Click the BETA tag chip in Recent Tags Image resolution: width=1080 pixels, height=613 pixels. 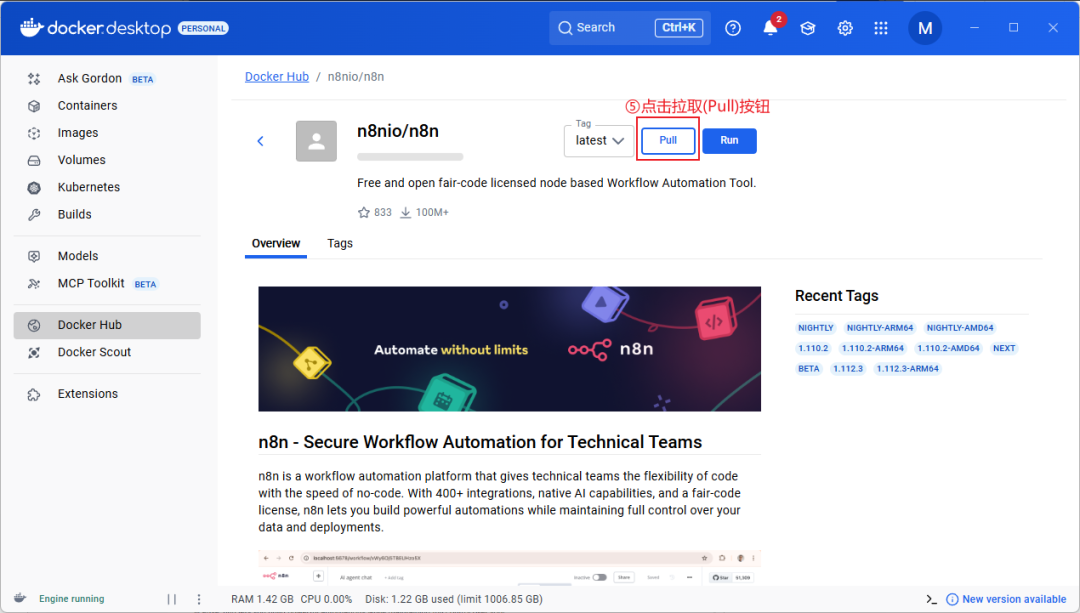[809, 368]
